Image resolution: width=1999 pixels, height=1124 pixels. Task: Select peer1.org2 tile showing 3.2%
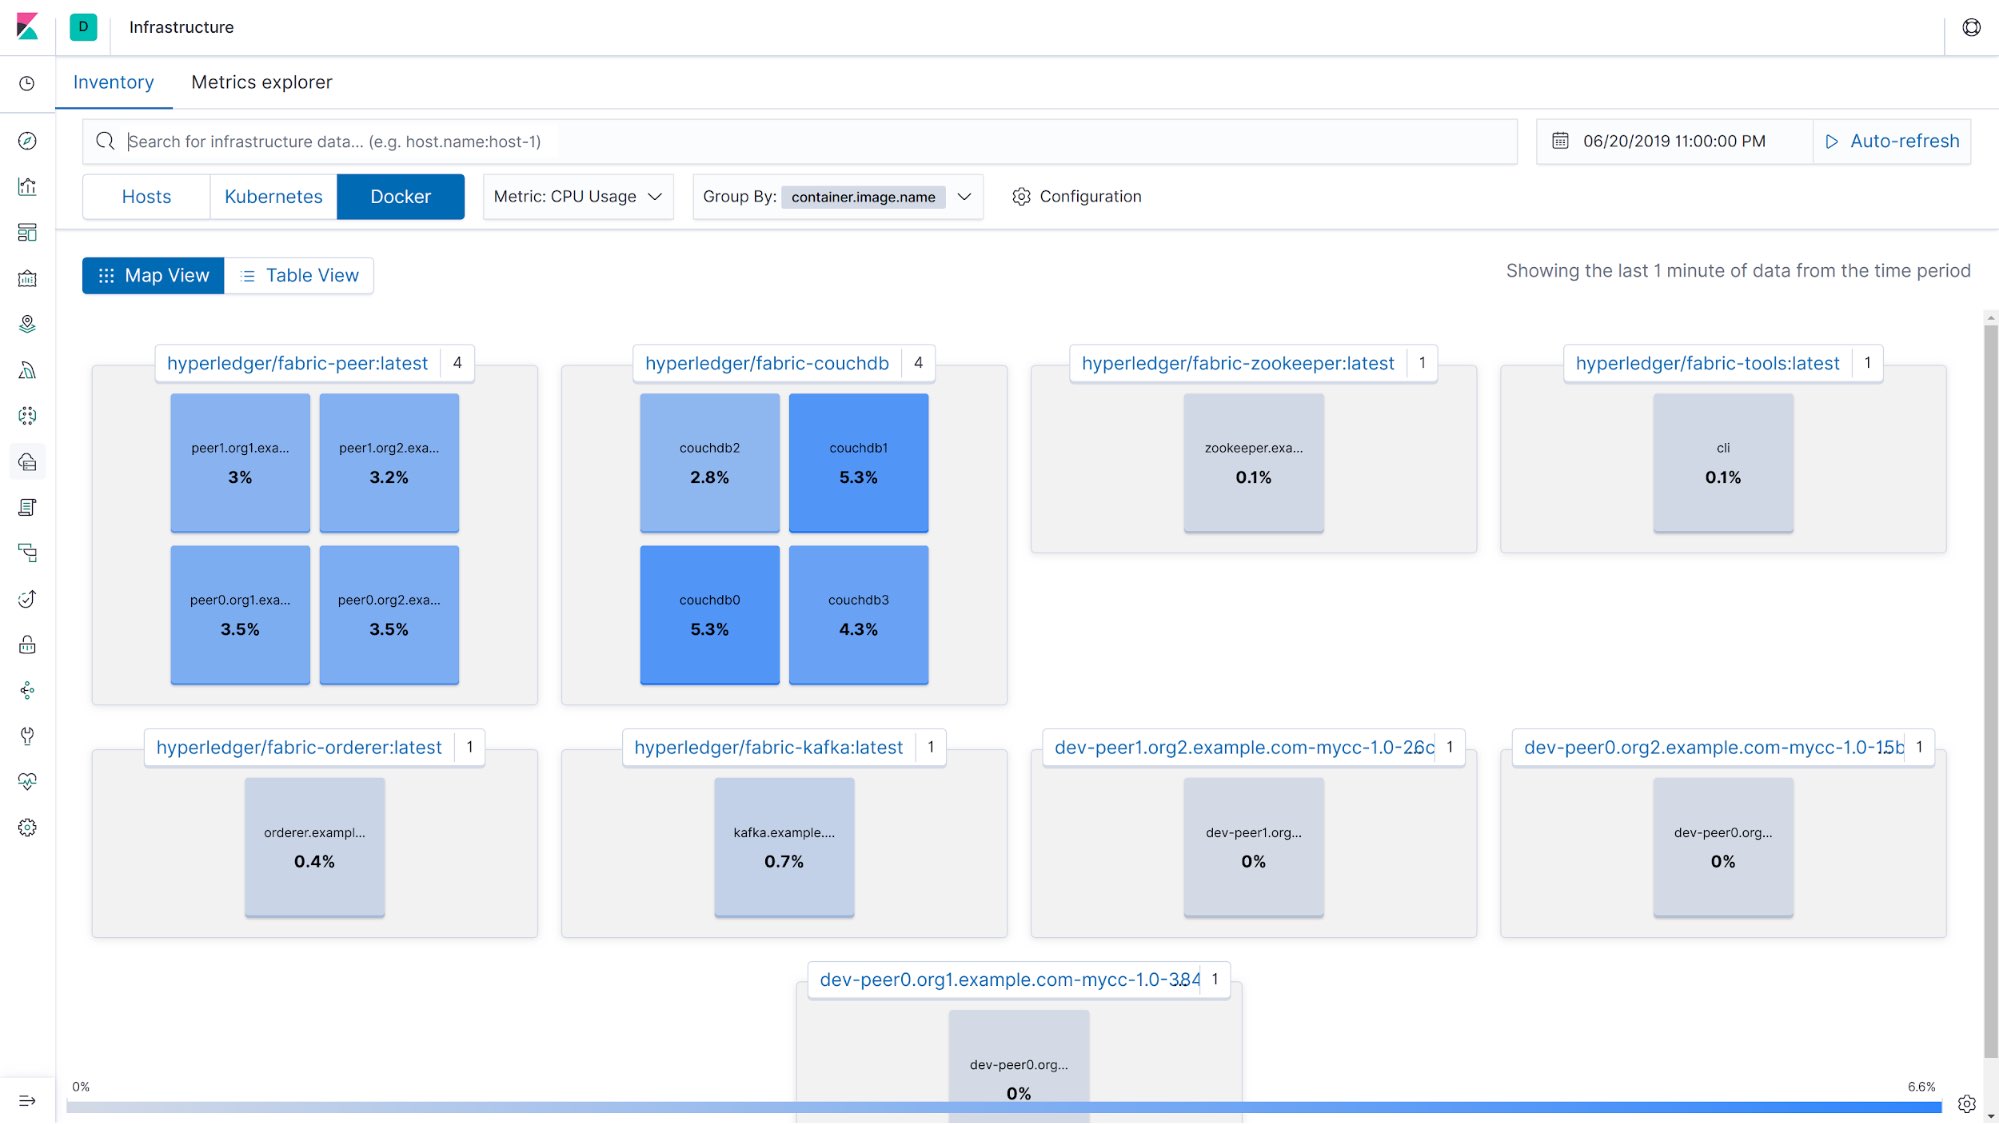(389, 463)
